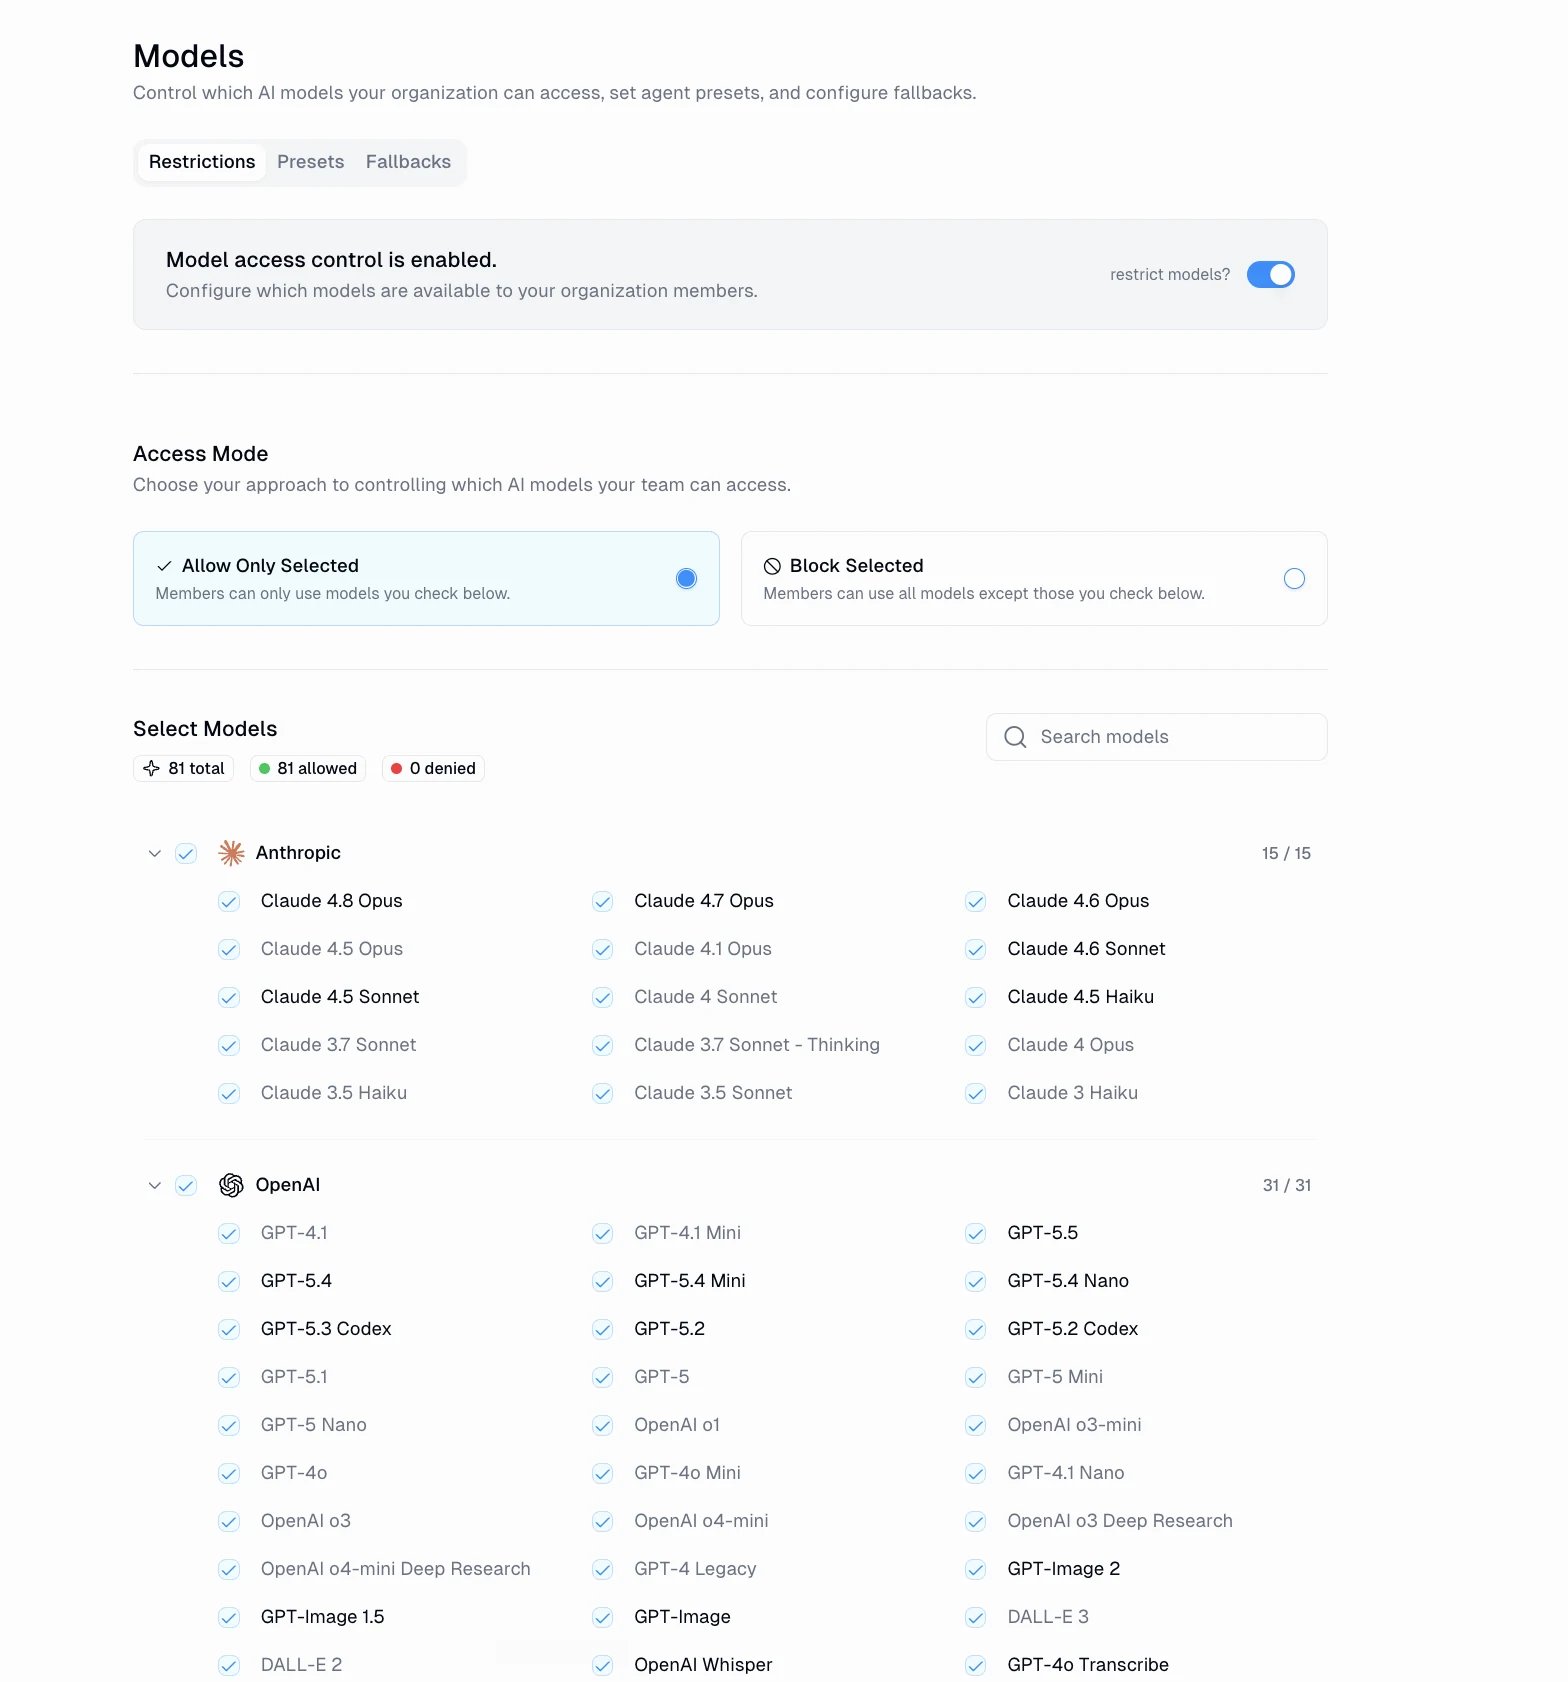Screen dimensions: 1568x1682
Task: Click the OpenAI group label
Action: (x=288, y=1185)
